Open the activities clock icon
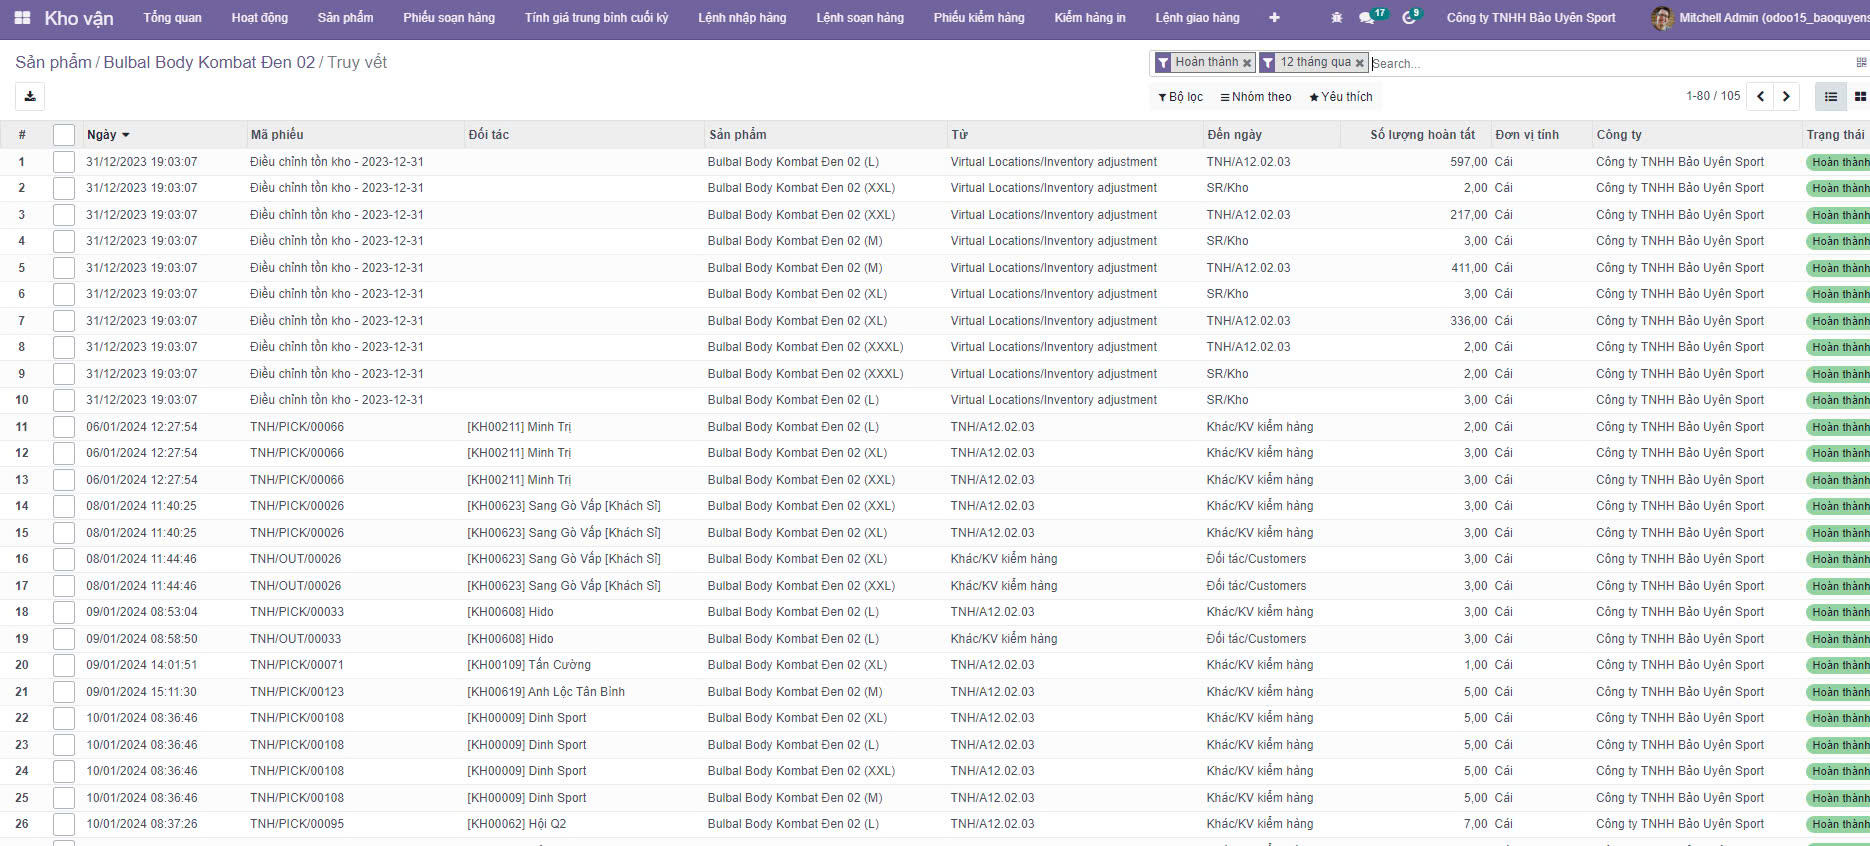Viewport: 1870px width, 846px height. tap(1409, 18)
